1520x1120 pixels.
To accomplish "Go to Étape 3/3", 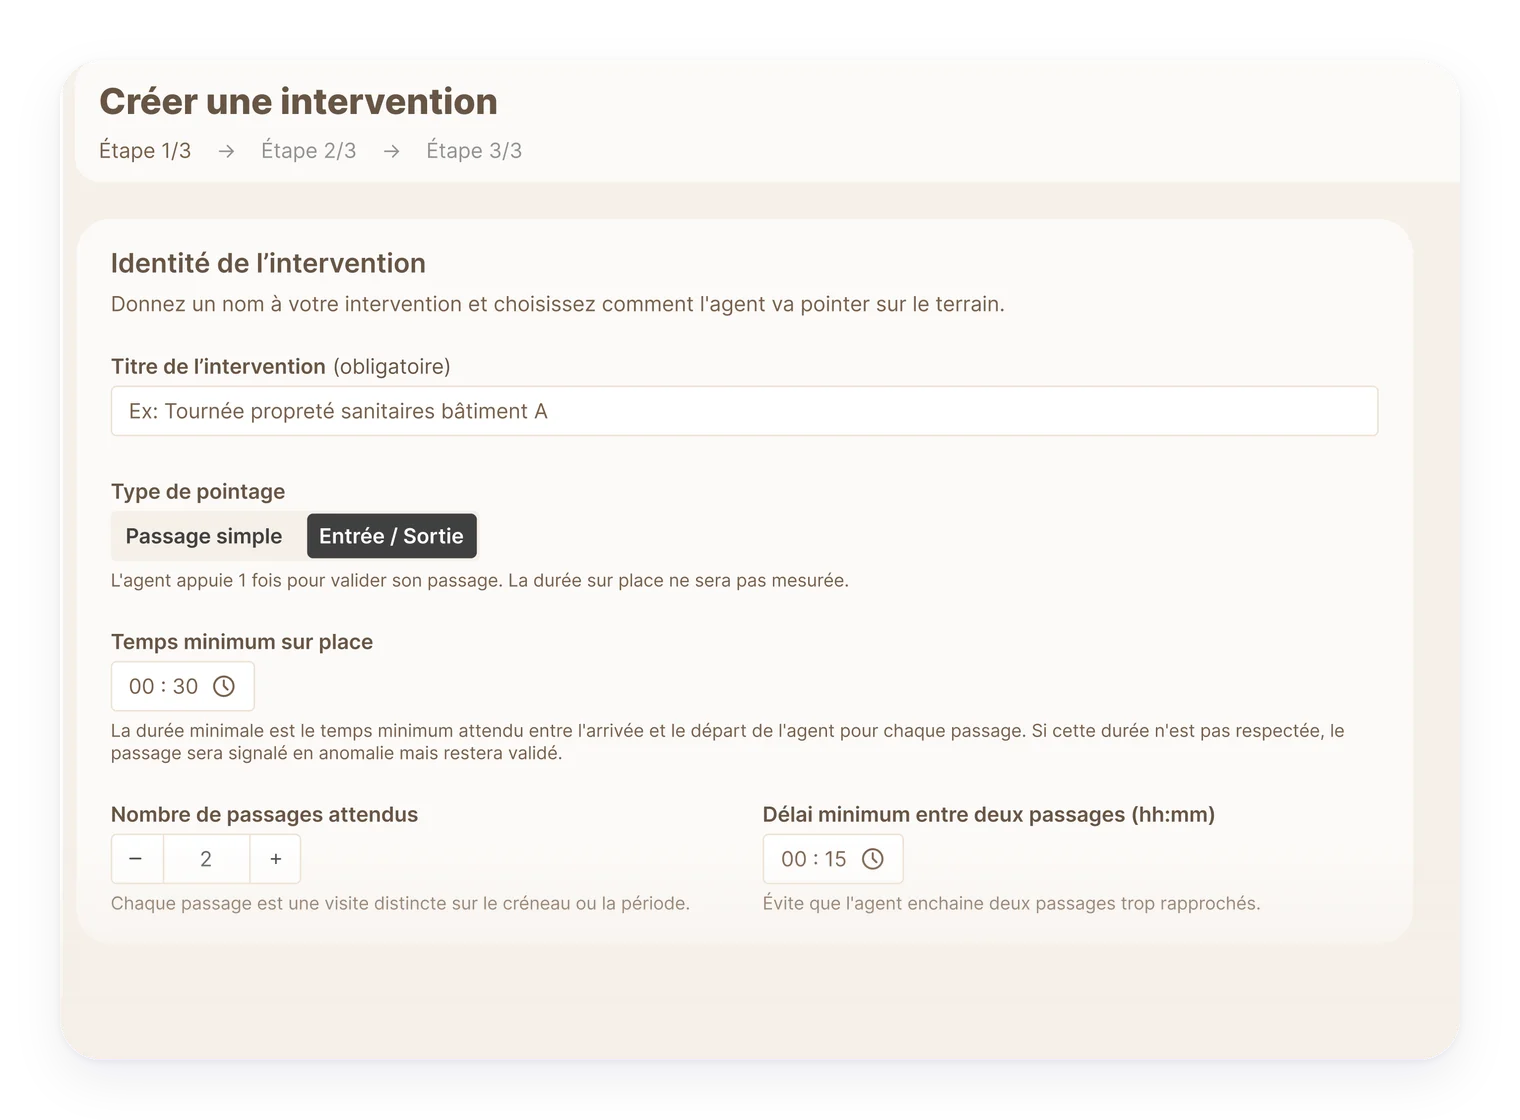I will (x=474, y=151).
